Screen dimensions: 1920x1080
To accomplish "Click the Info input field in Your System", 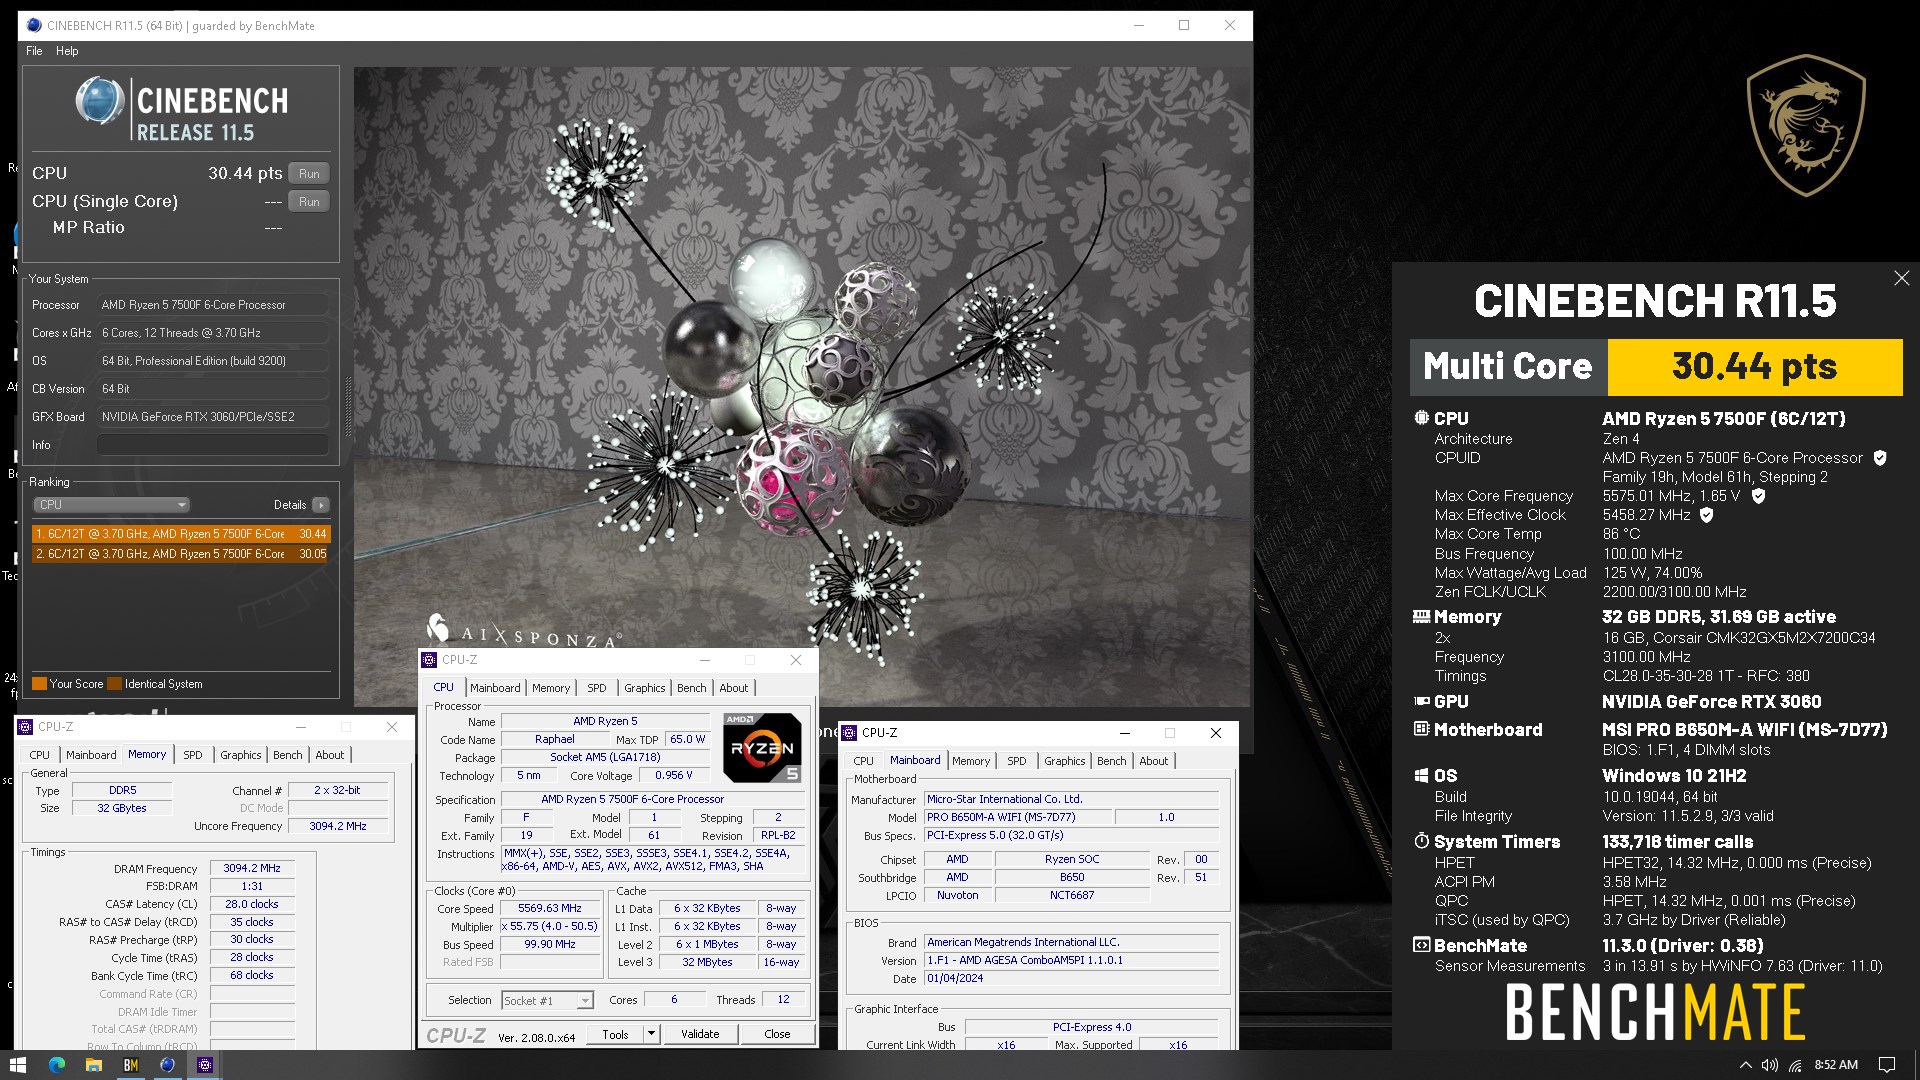I will click(213, 445).
